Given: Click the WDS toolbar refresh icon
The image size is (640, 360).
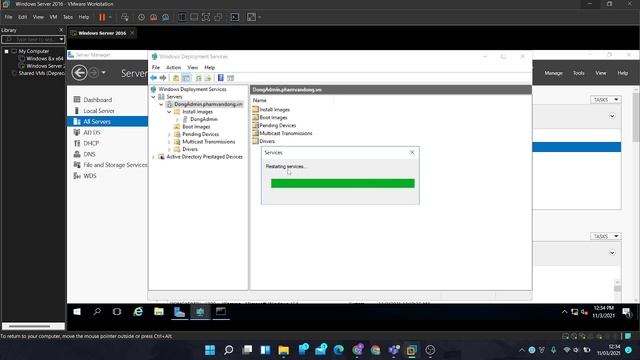Looking at the screenshot, I should (198, 78).
